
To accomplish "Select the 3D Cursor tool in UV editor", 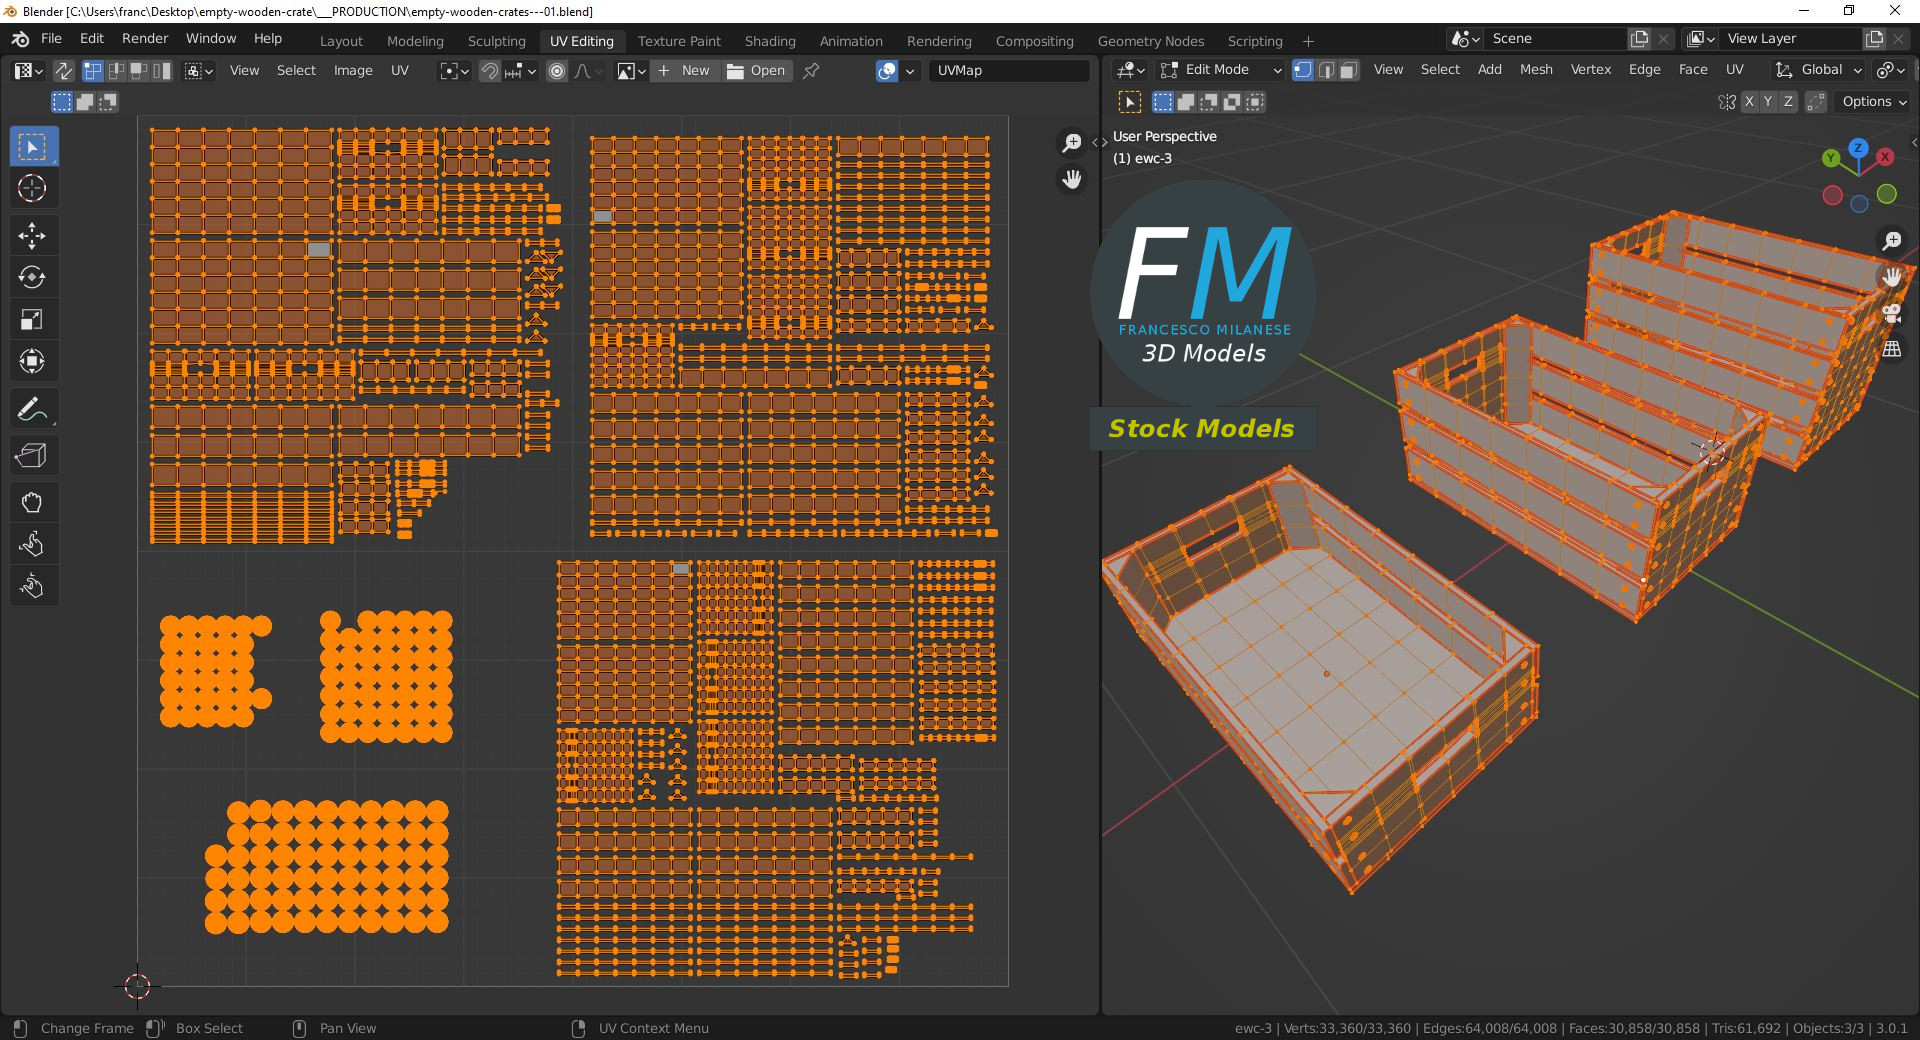I will click(x=32, y=189).
